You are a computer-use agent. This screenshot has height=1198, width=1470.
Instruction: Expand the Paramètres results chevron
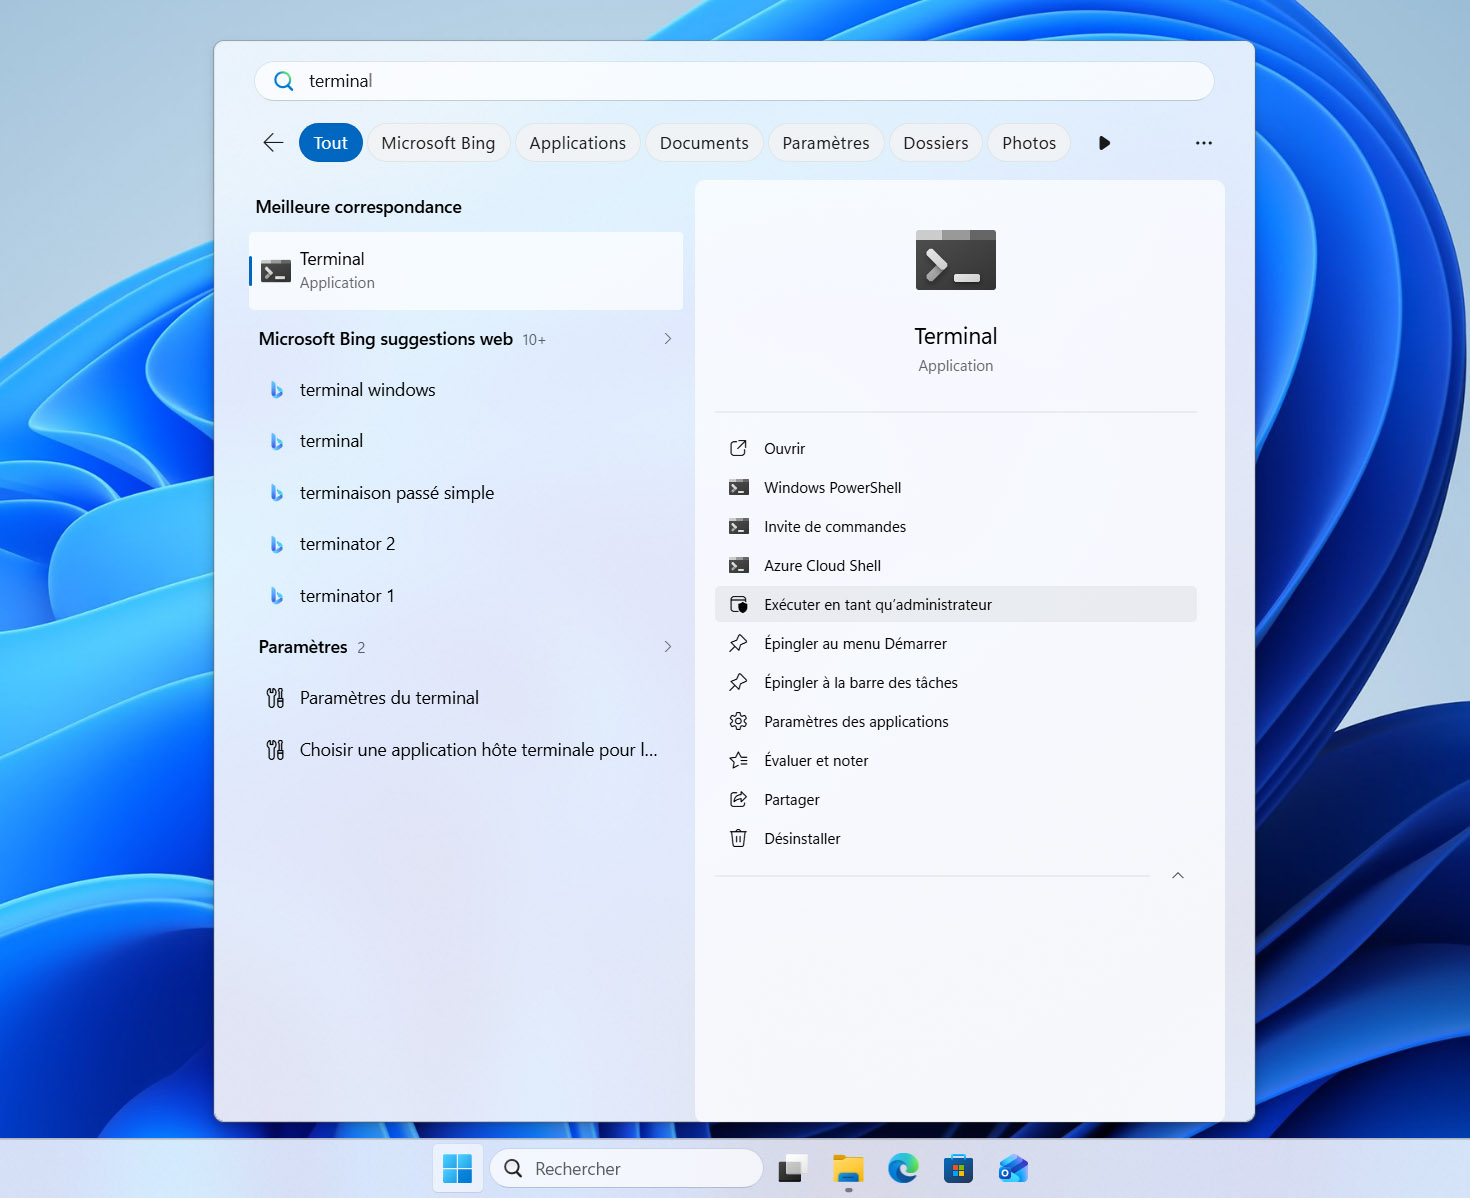(x=668, y=647)
